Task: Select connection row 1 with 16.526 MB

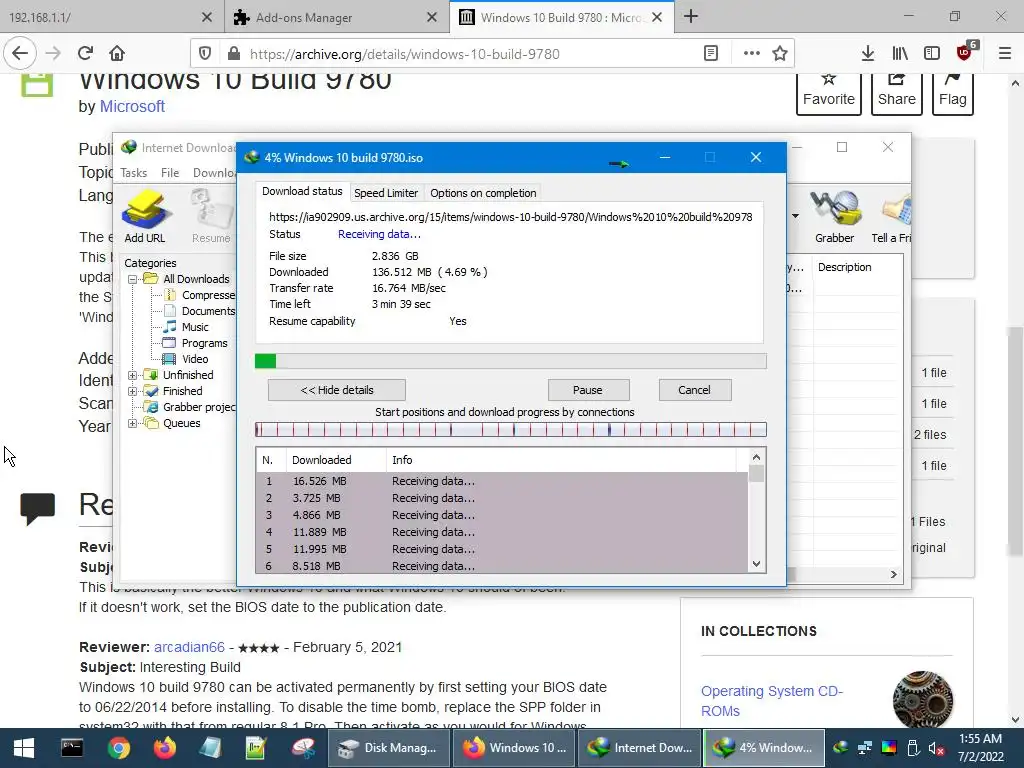Action: pyautogui.click(x=502, y=481)
